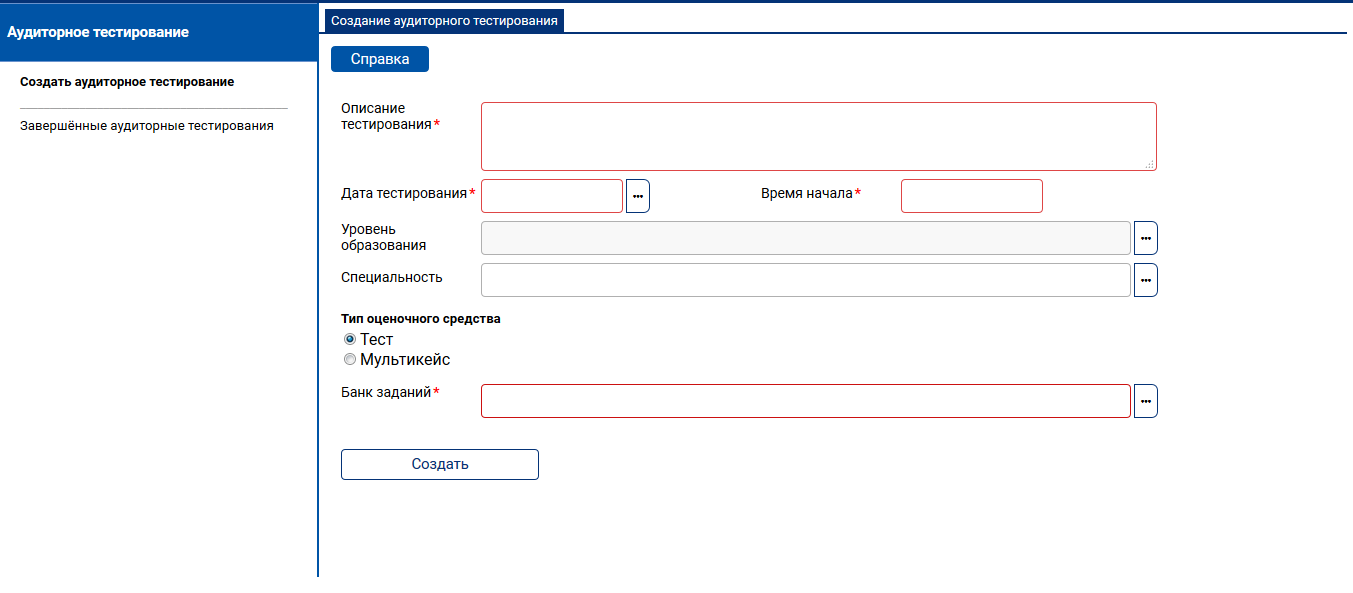
Task: Click the Дата тестирования input field
Action: point(552,196)
